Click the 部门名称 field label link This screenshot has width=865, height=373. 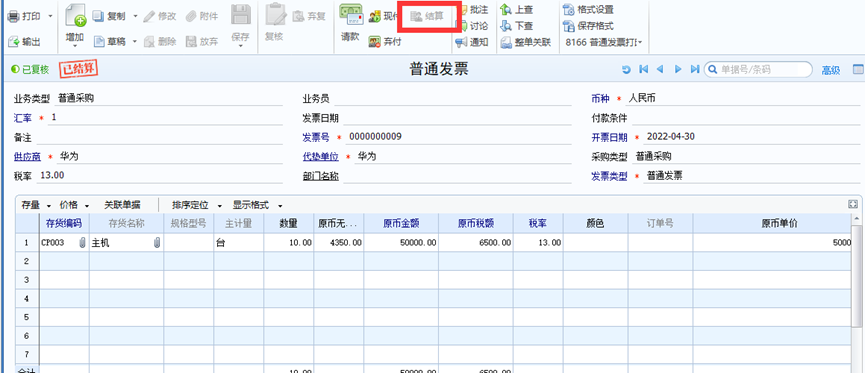click(x=321, y=177)
